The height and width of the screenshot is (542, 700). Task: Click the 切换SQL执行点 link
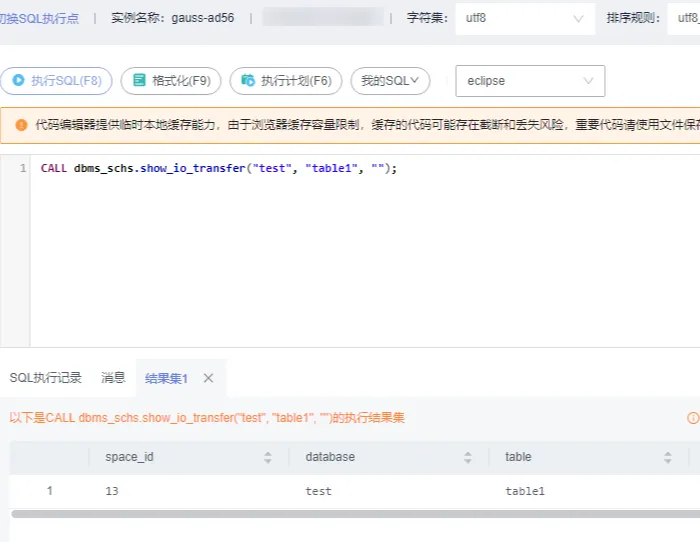[x=39, y=18]
